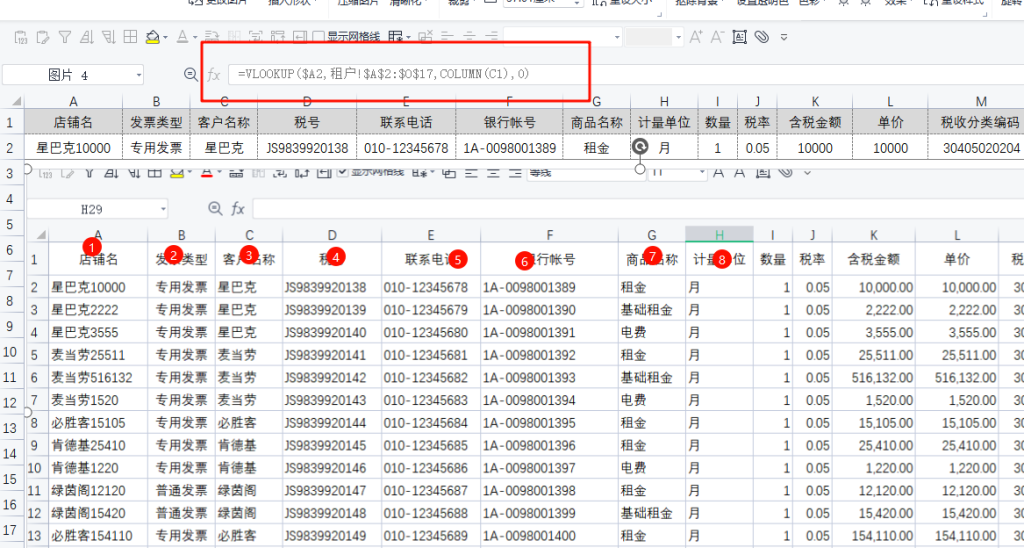Open the fill color dropdown arrow

coord(165,37)
